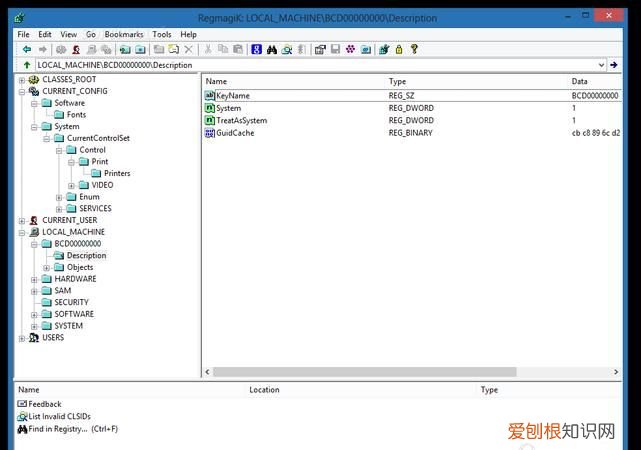Click the paste clipboard toolbar icon

[x=238, y=49]
